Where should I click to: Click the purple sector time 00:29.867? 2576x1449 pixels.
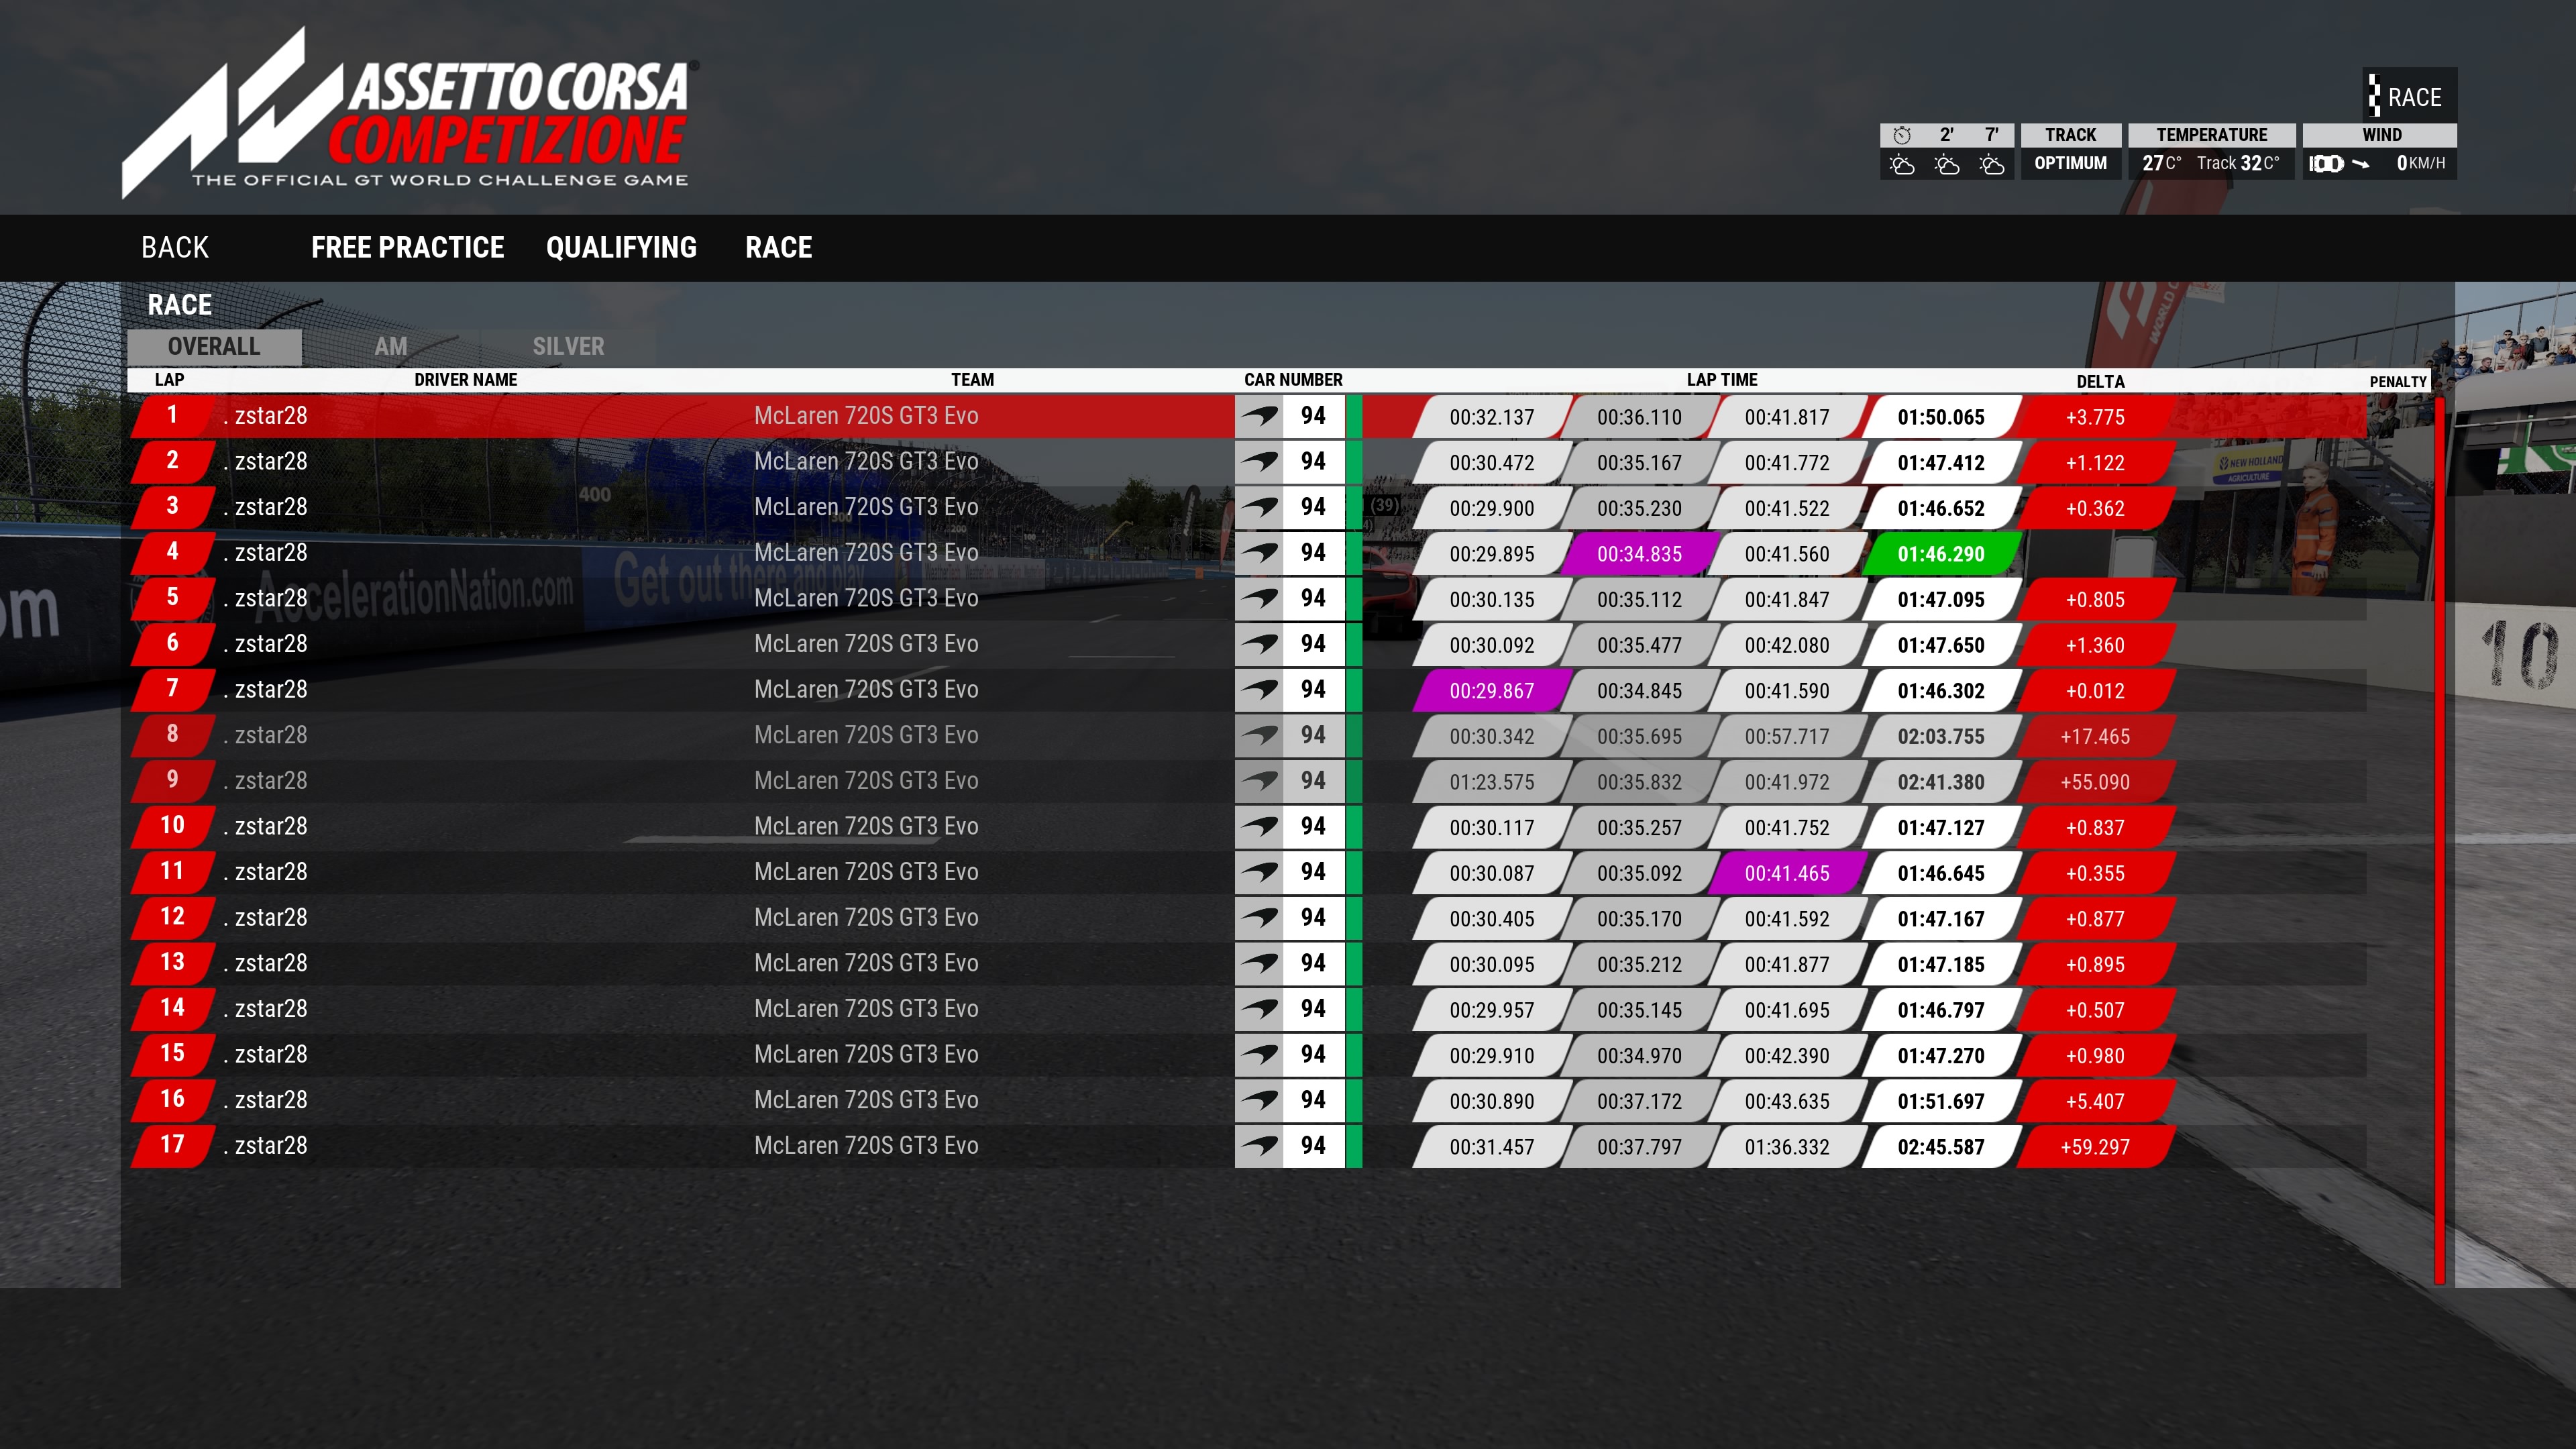pyautogui.click(x=1491, y=691)
